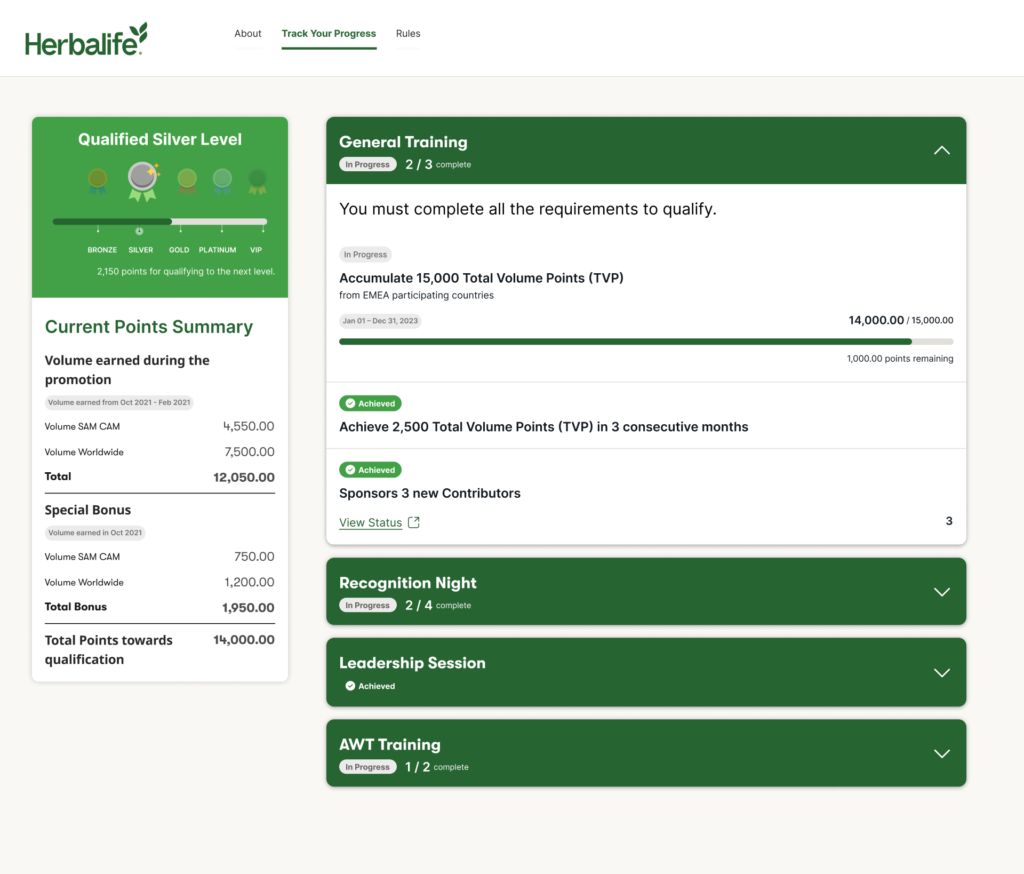Viewport: 1024px width, 874px height.
Task: Click AWT Training In Progress badge
Action: 368,767
